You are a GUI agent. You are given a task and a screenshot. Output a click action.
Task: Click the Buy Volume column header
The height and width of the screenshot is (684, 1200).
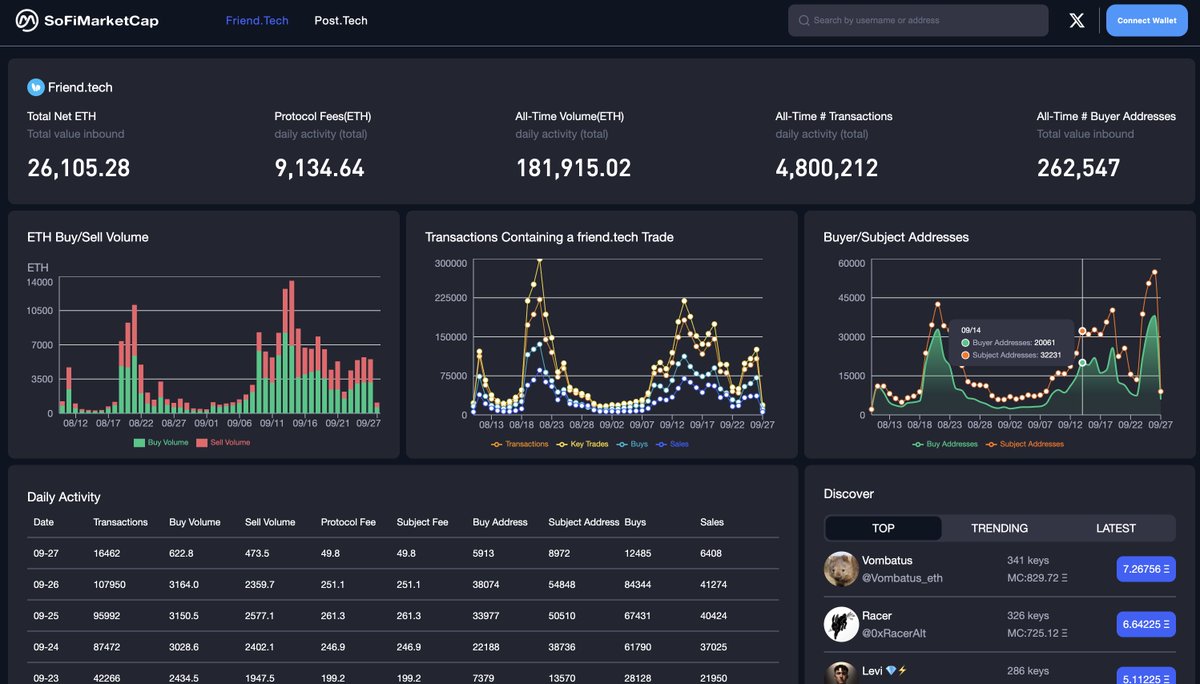(195, 522)
